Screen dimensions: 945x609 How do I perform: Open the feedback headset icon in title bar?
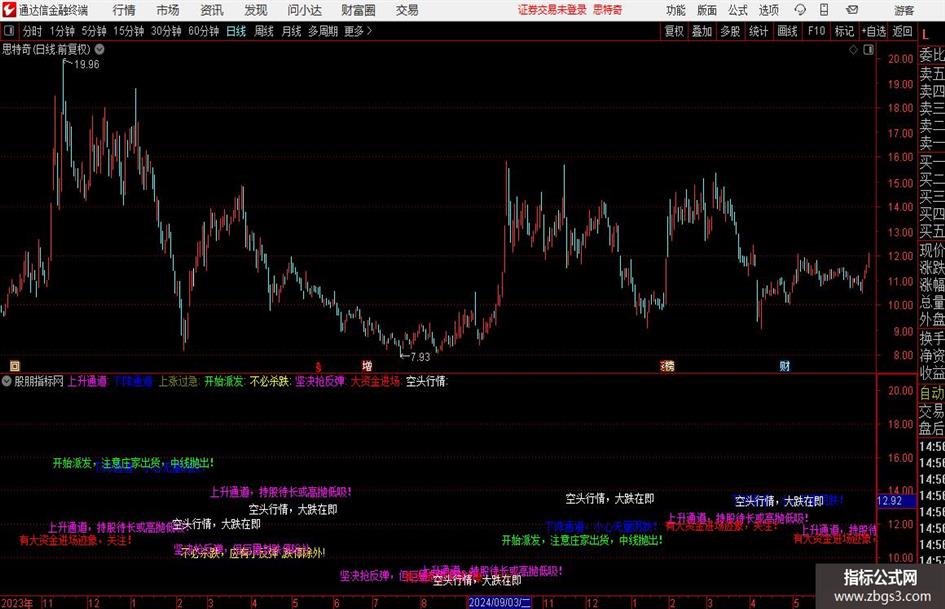(800, 10)
